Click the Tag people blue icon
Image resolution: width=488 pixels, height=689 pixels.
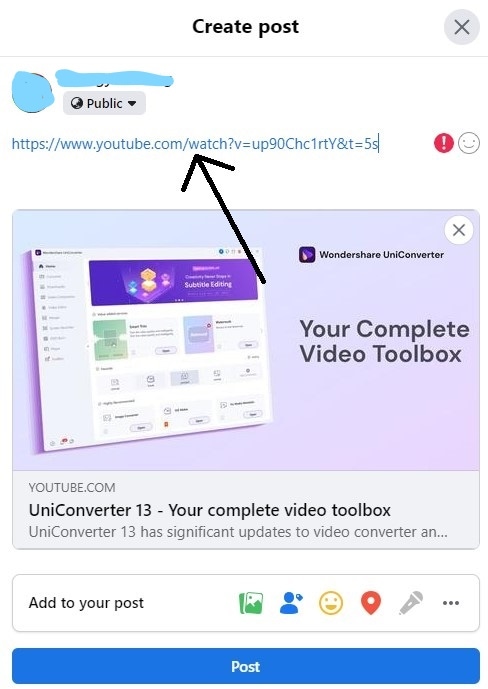tap(291, 603)
